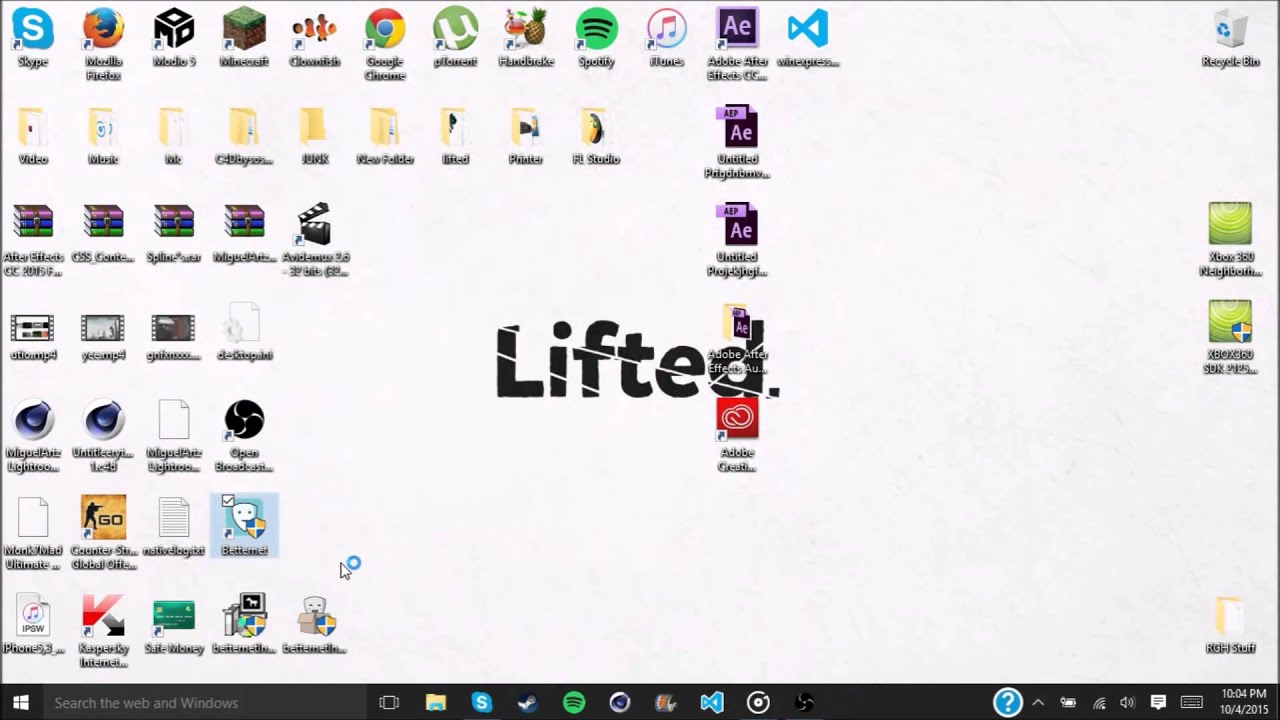This screenshot has height=720, width=1280.
Task: Select the Printer folder
Action: click(x=526, y=136)
